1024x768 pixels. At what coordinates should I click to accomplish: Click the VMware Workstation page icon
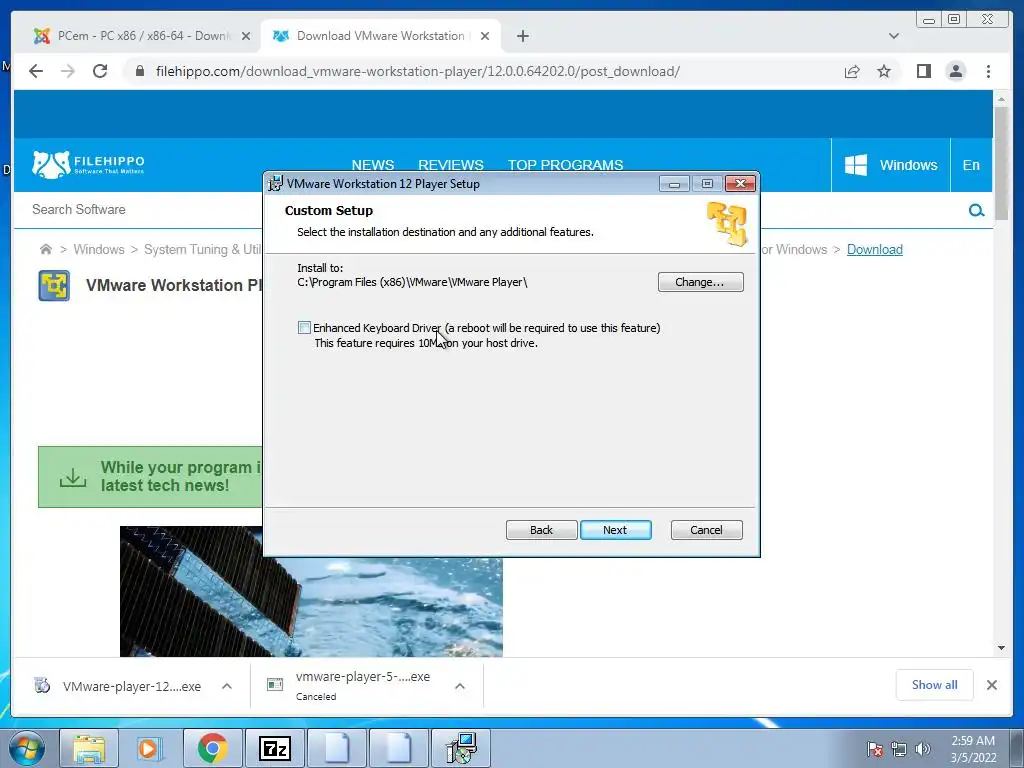pos(54,285)
